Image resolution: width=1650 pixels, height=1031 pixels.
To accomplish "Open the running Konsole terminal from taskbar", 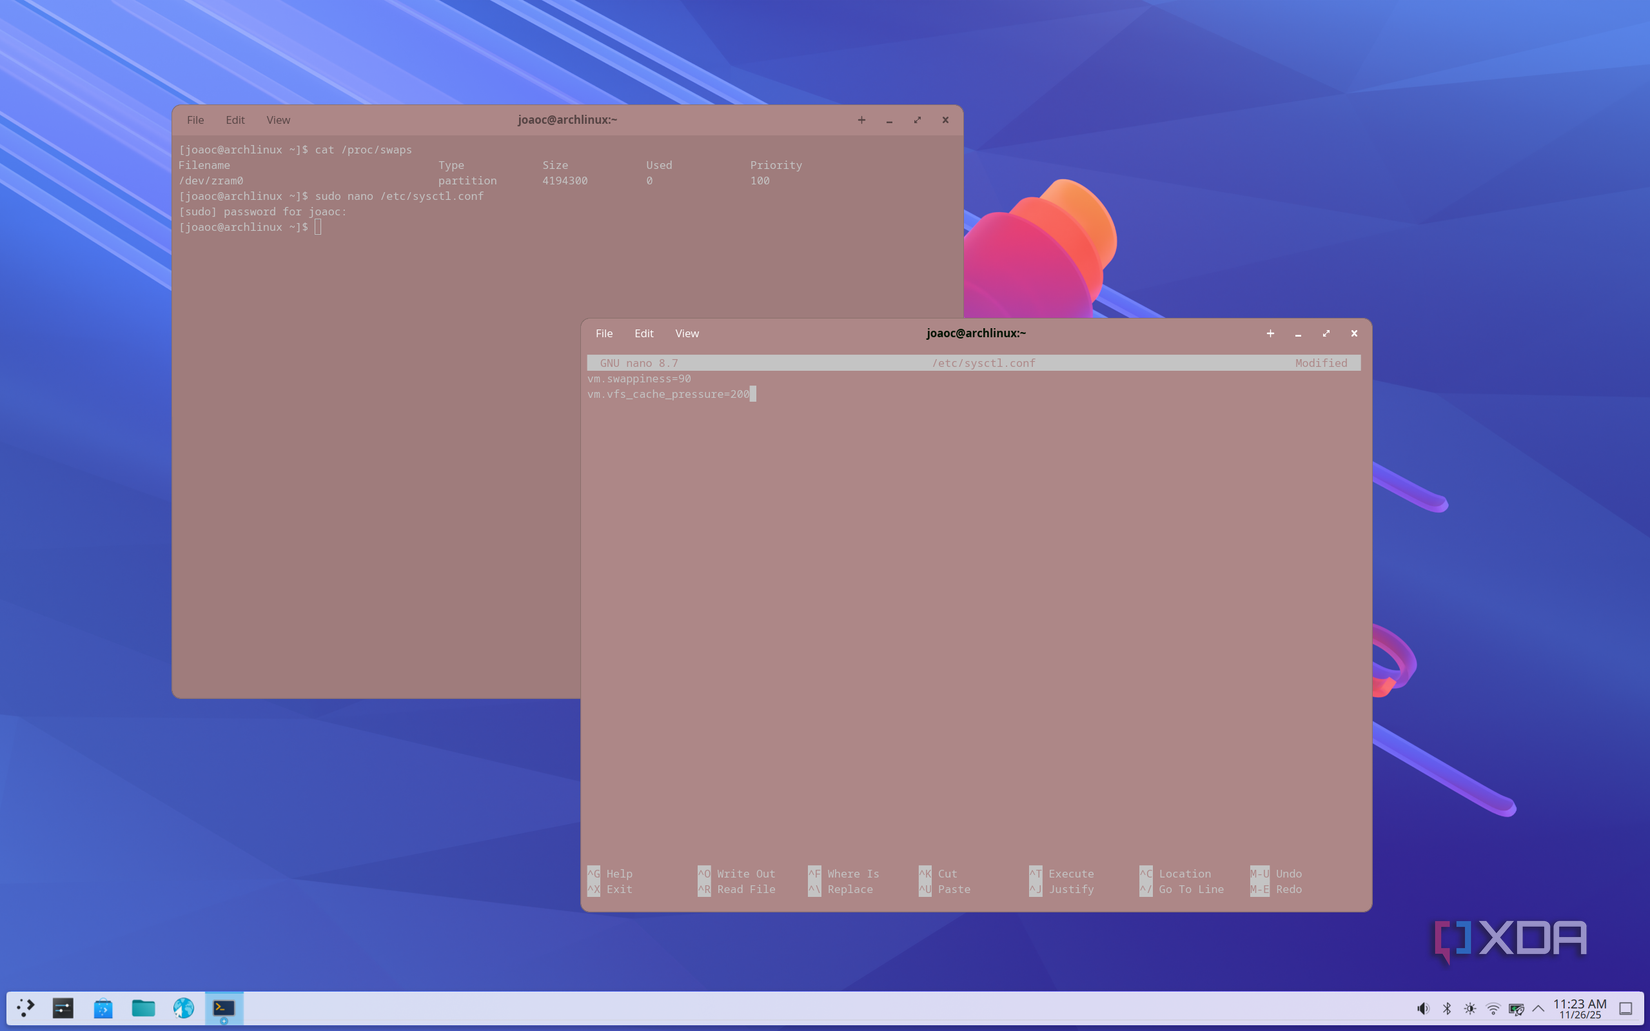I will coord(223,1008).
